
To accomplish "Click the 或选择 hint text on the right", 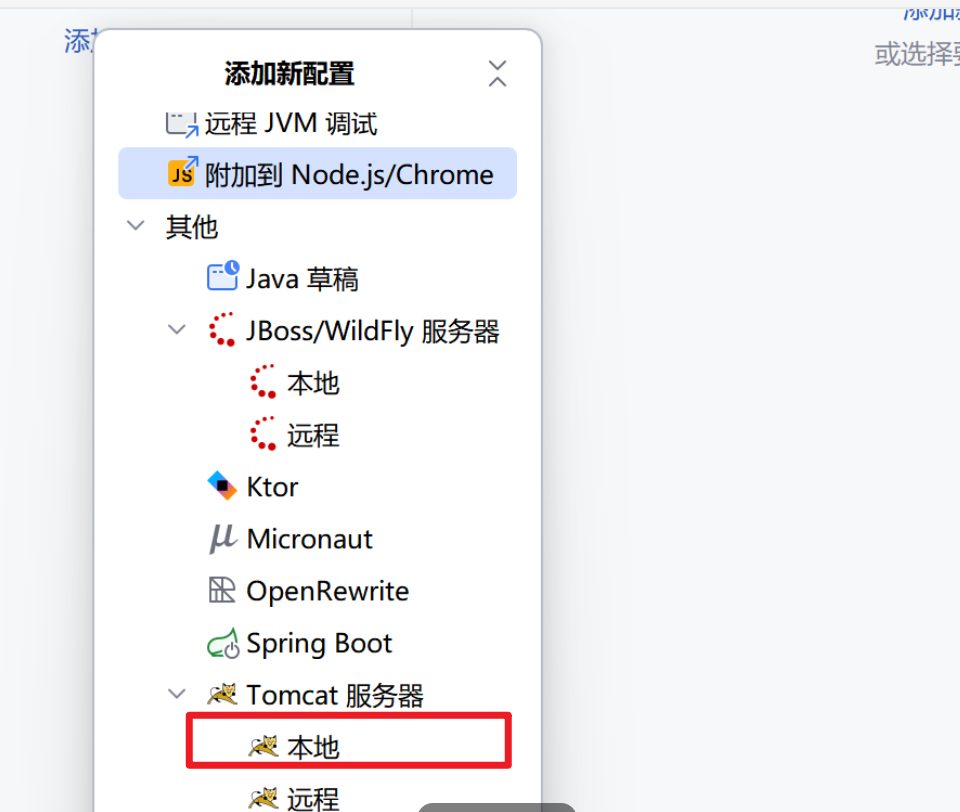I will click(x=917, y=54).
